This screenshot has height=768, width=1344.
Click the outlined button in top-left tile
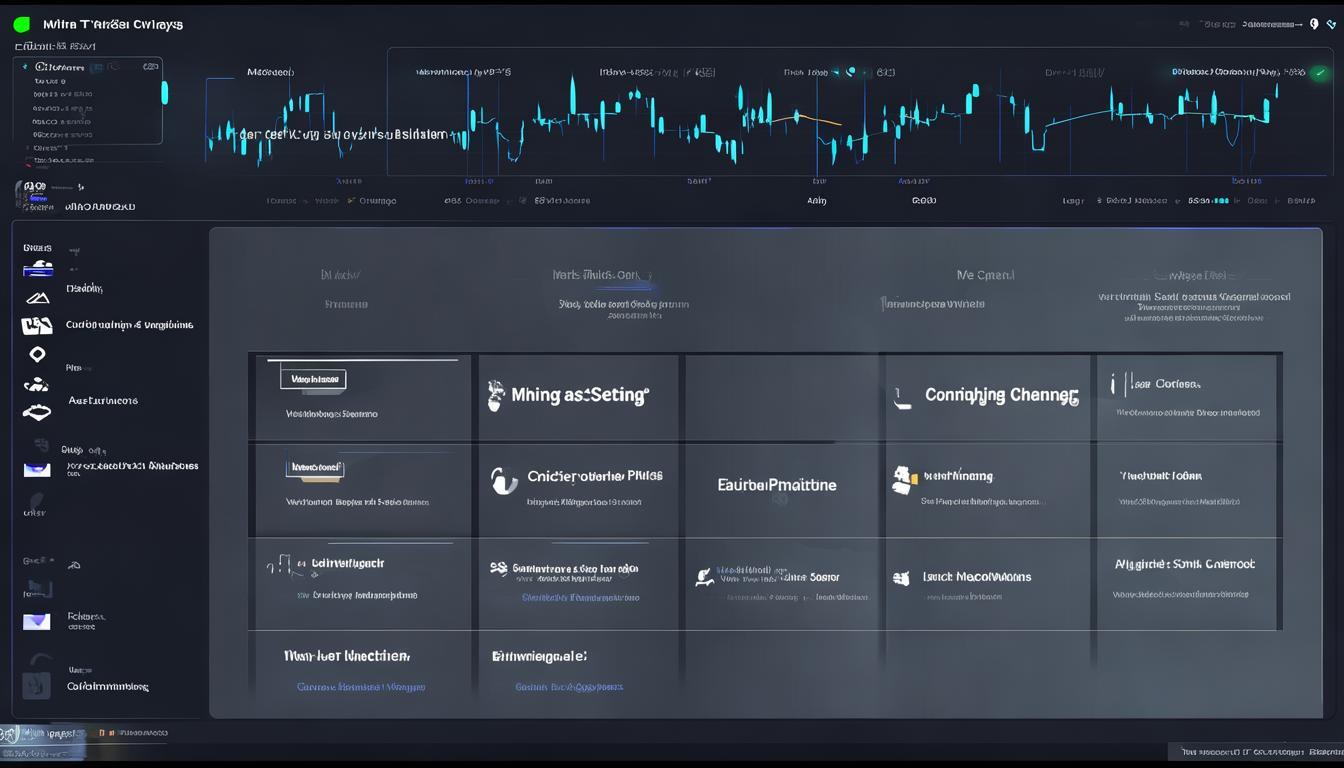[x=313, y=379]
